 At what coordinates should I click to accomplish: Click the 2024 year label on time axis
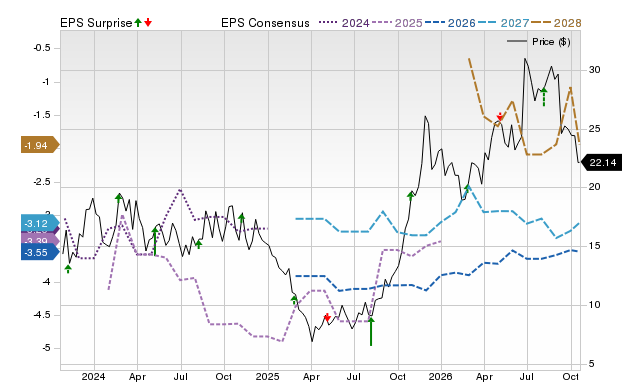pos(93,376)
